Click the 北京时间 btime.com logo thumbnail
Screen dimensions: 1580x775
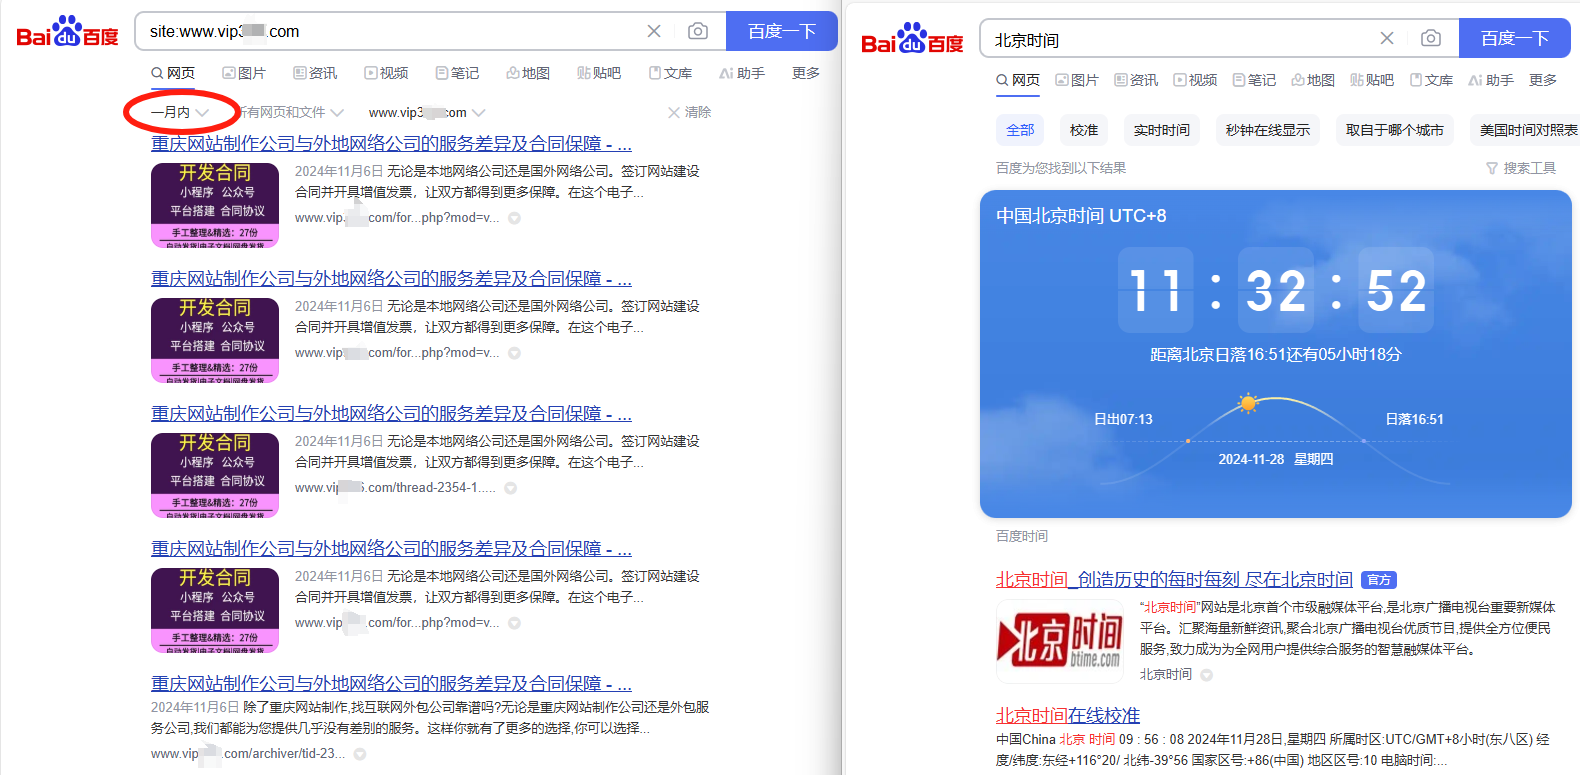pyautogui.click(x=1059, y=641)
